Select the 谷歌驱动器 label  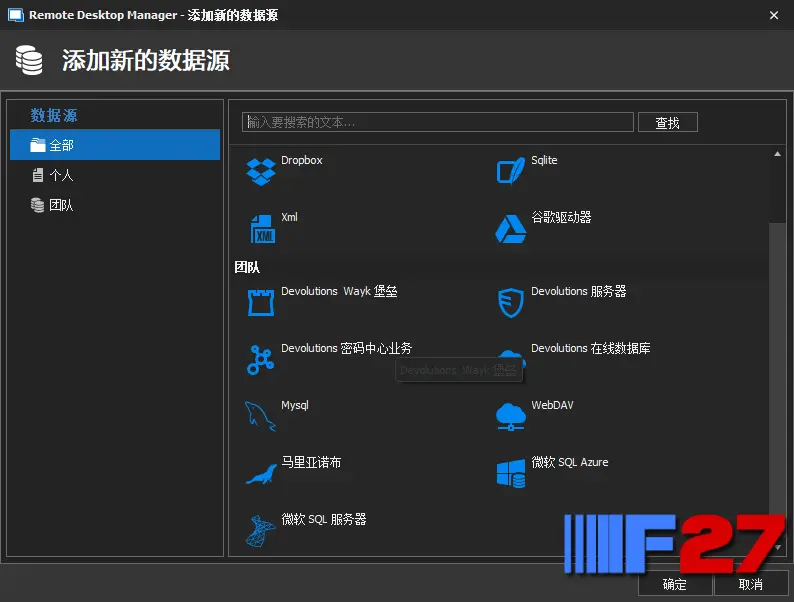pos(561,217)
